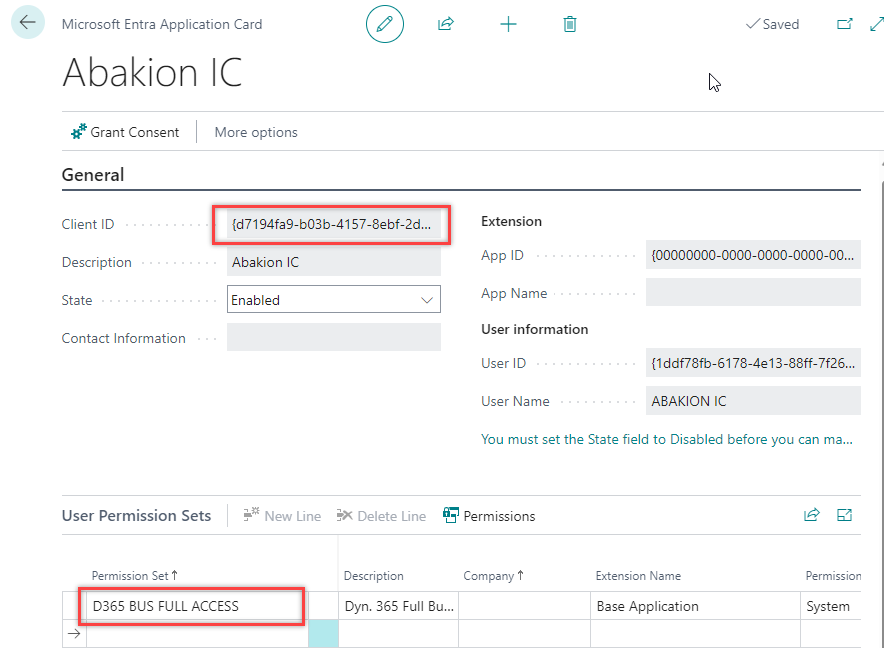The image size is (884, 648).
Task: Select the new row arrow indicator
Action: tap(74, 633)
